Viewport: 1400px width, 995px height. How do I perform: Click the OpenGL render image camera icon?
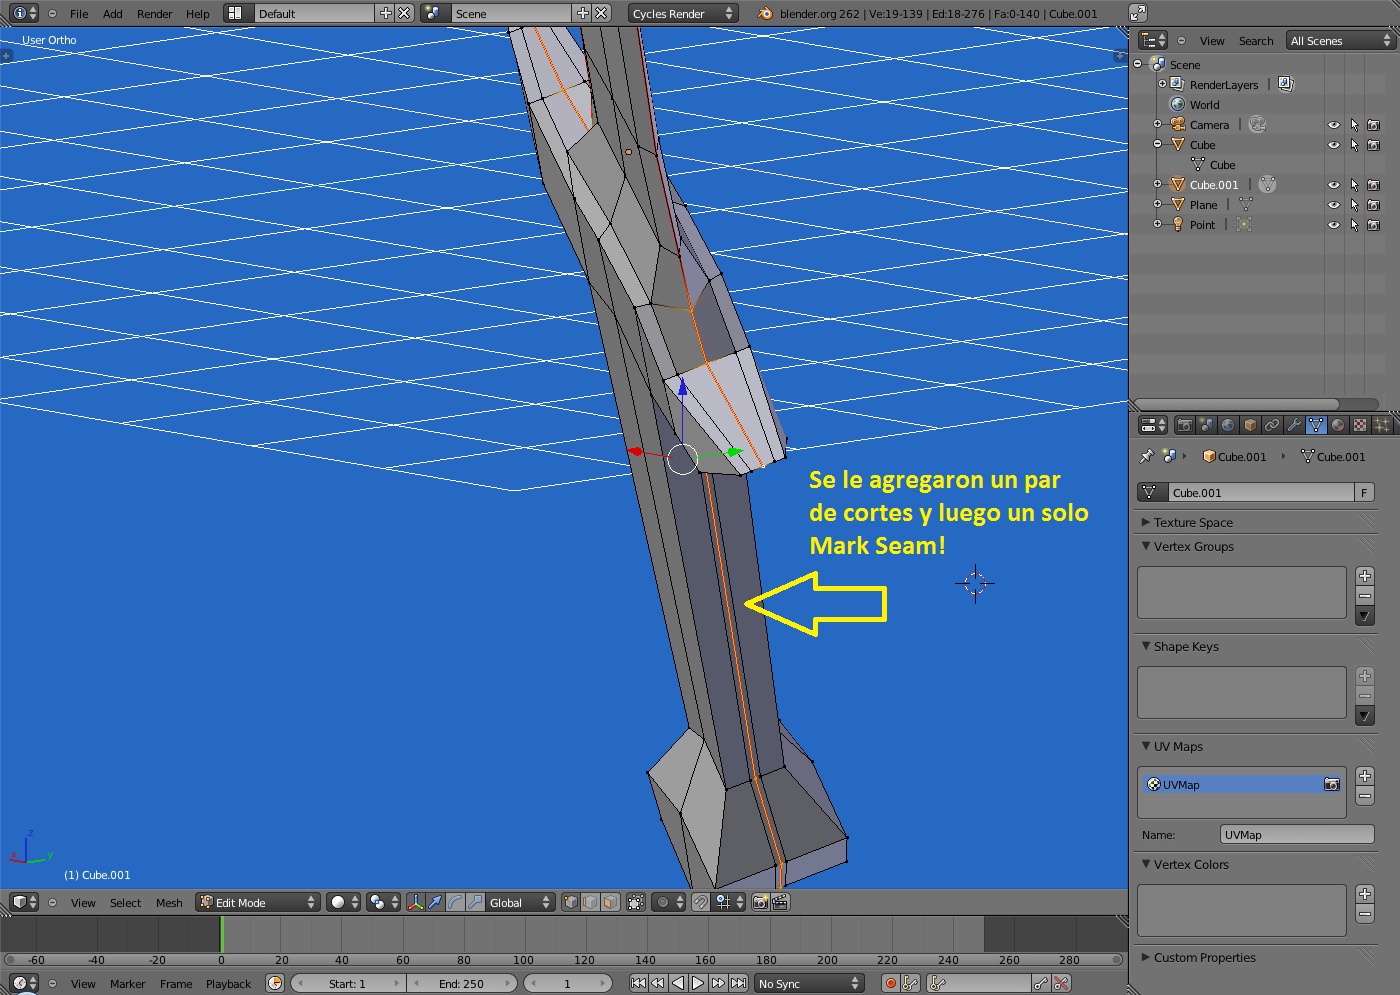(760, 902)
